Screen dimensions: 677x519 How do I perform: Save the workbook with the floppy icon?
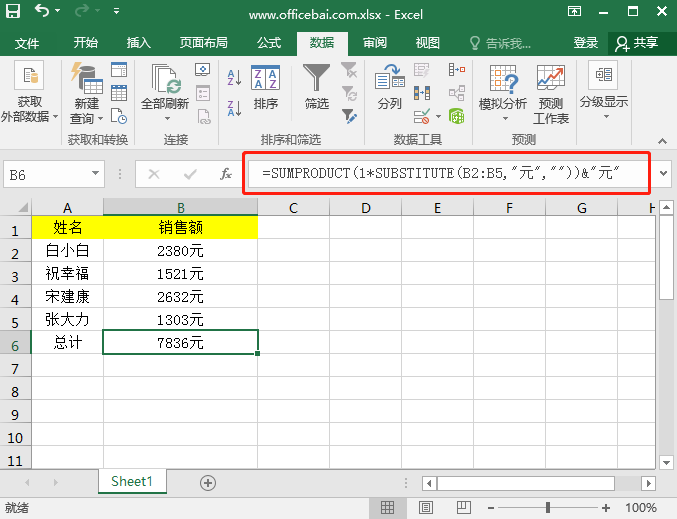click(x=13, y=11)
